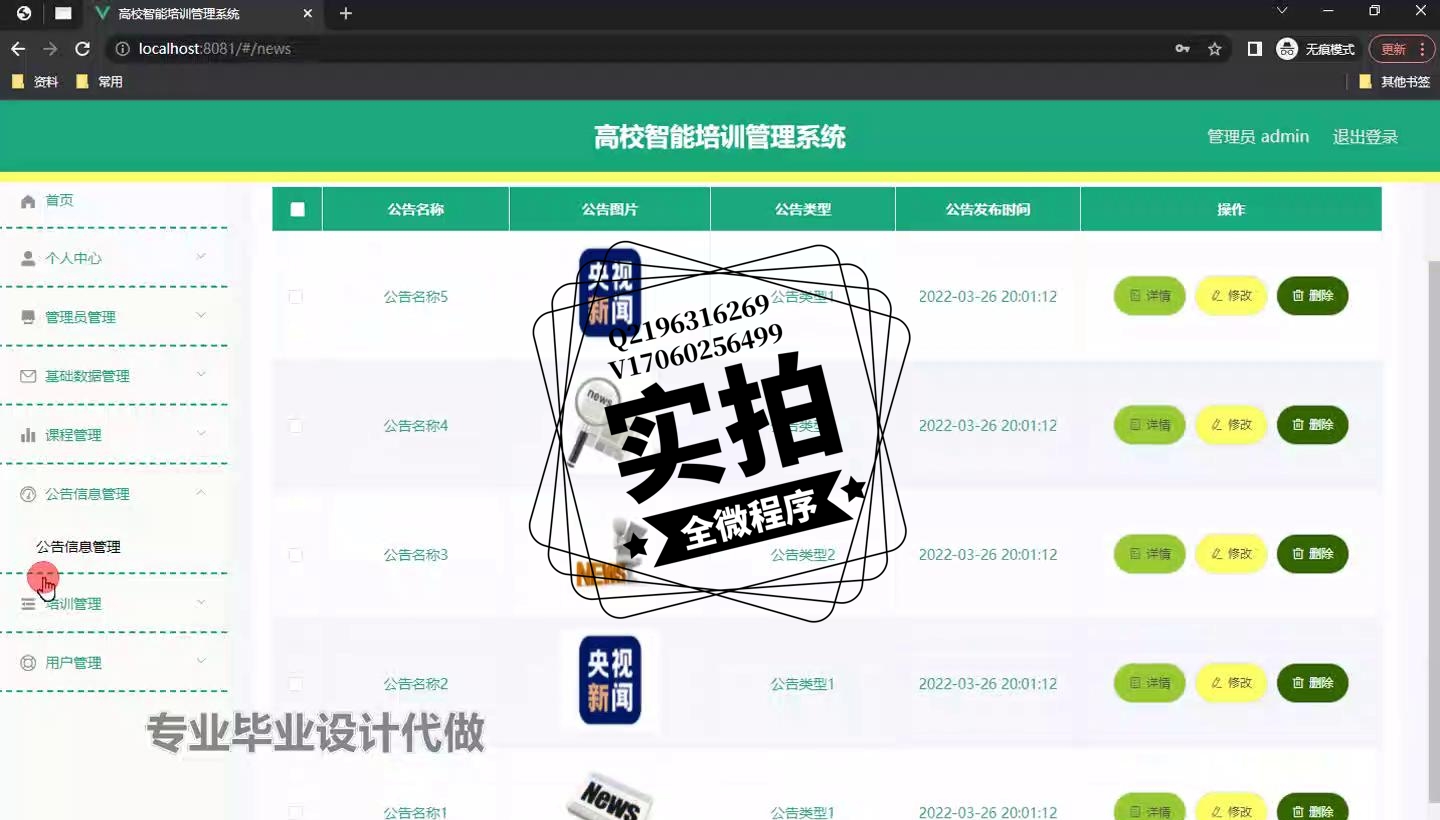Check the checkbox for 公告名称3 row
1440x820 pixels.
pyautogui.click(x=295, y=555)
